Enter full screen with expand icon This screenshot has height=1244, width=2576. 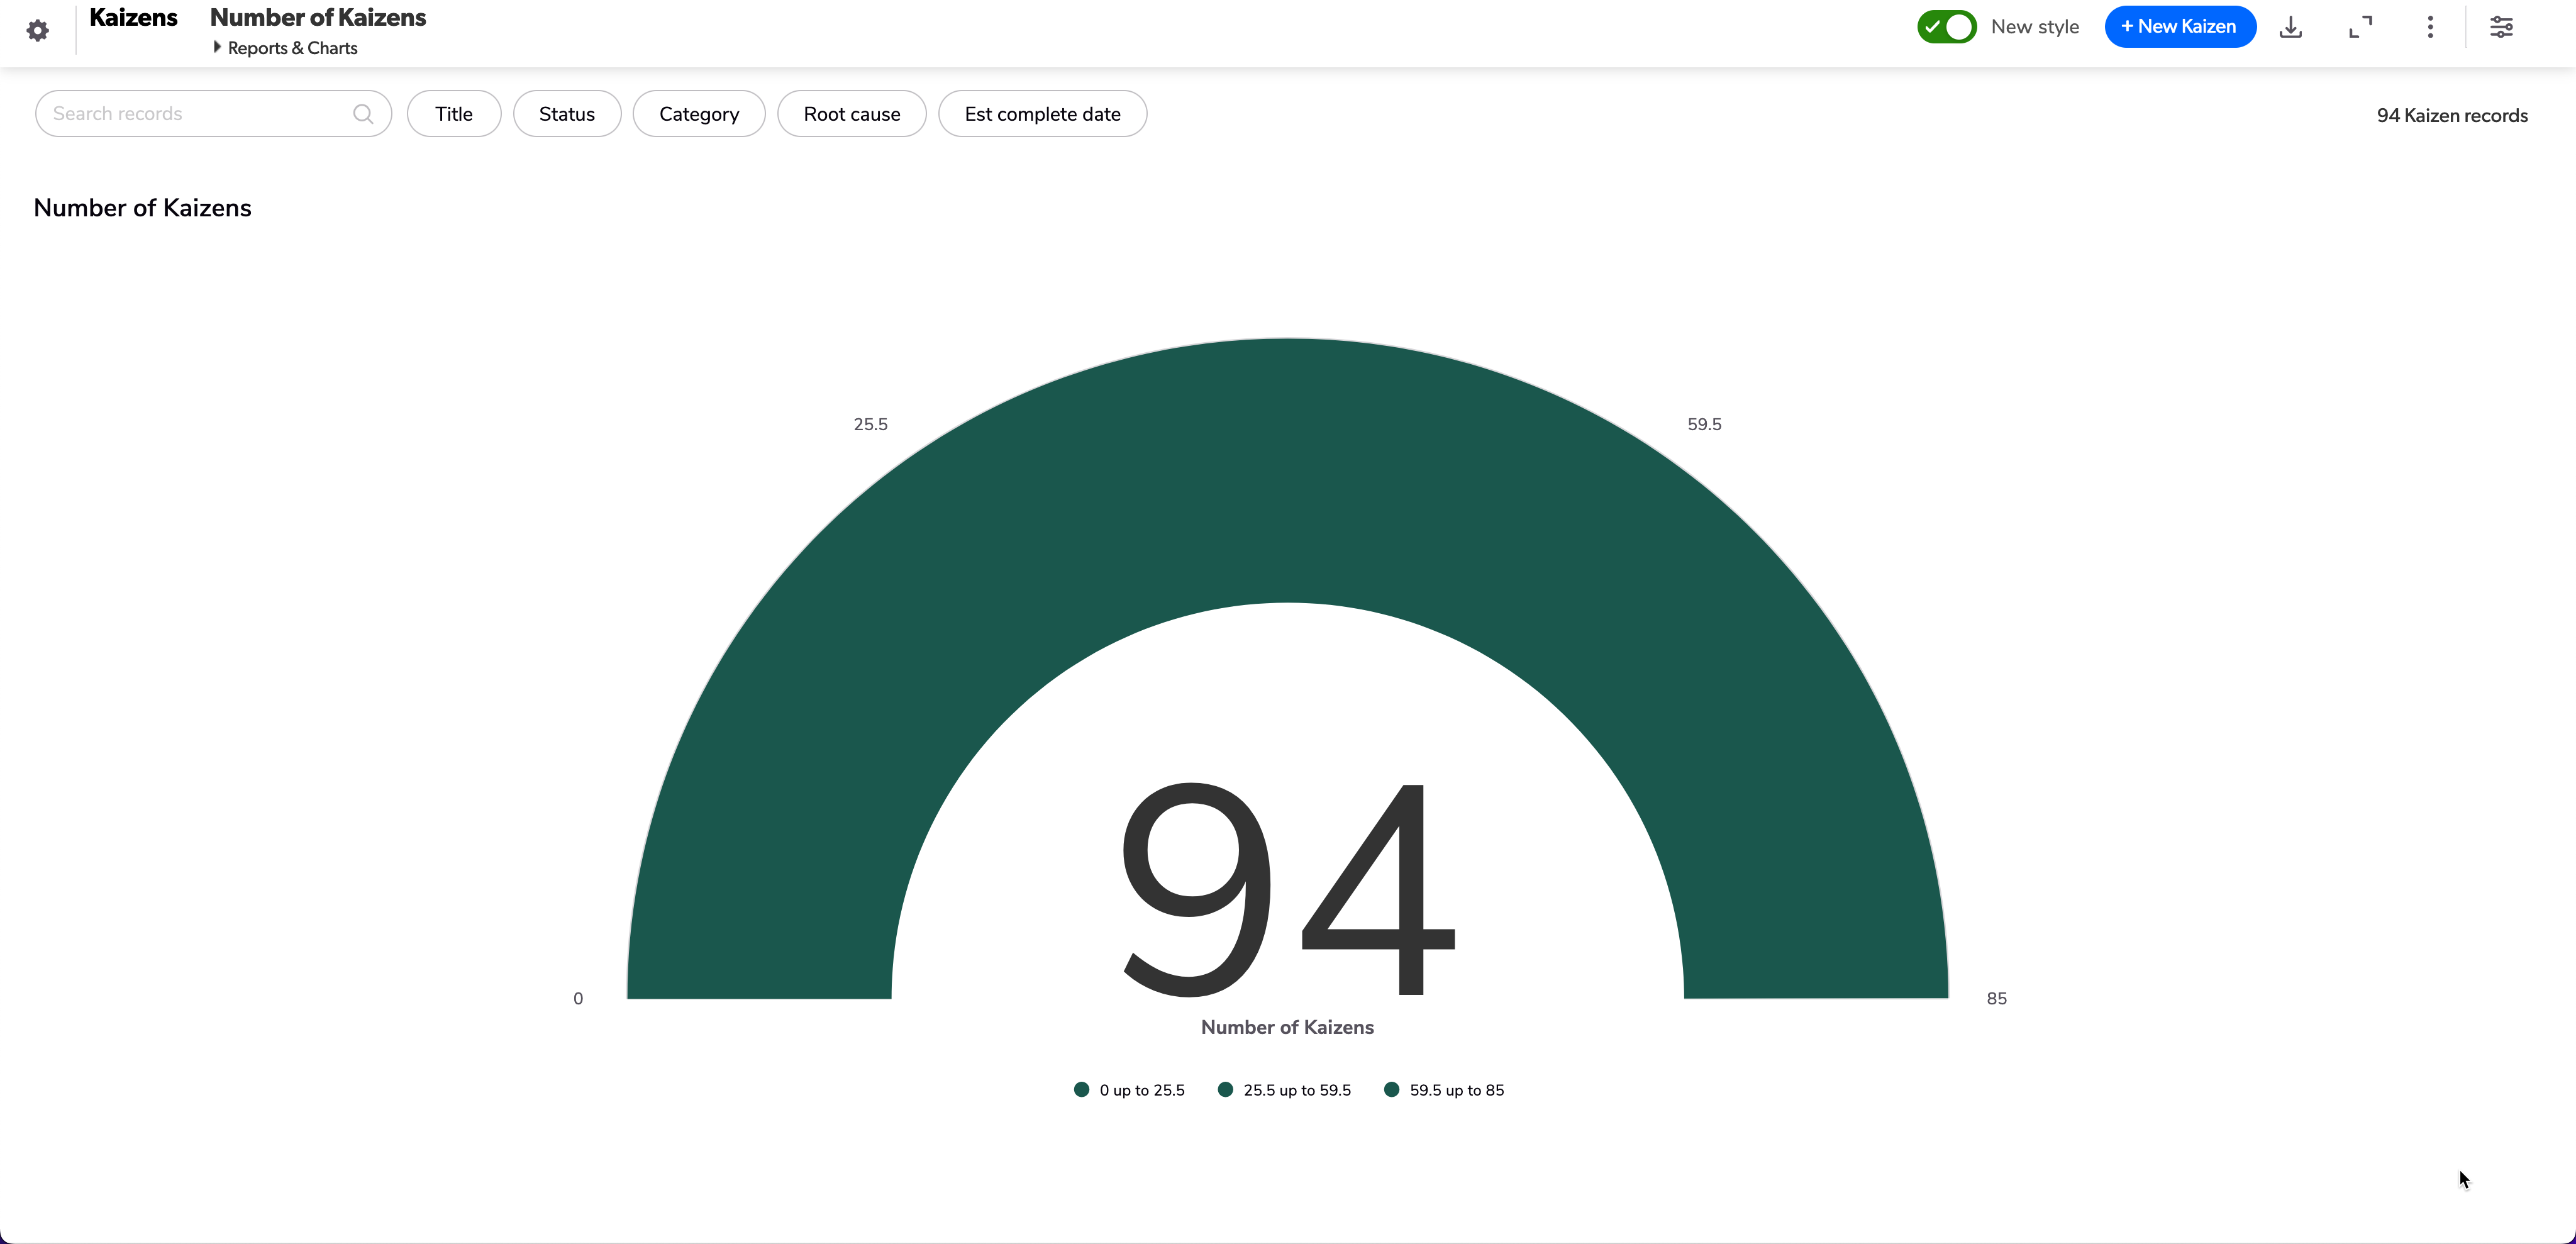(2360, 27)
